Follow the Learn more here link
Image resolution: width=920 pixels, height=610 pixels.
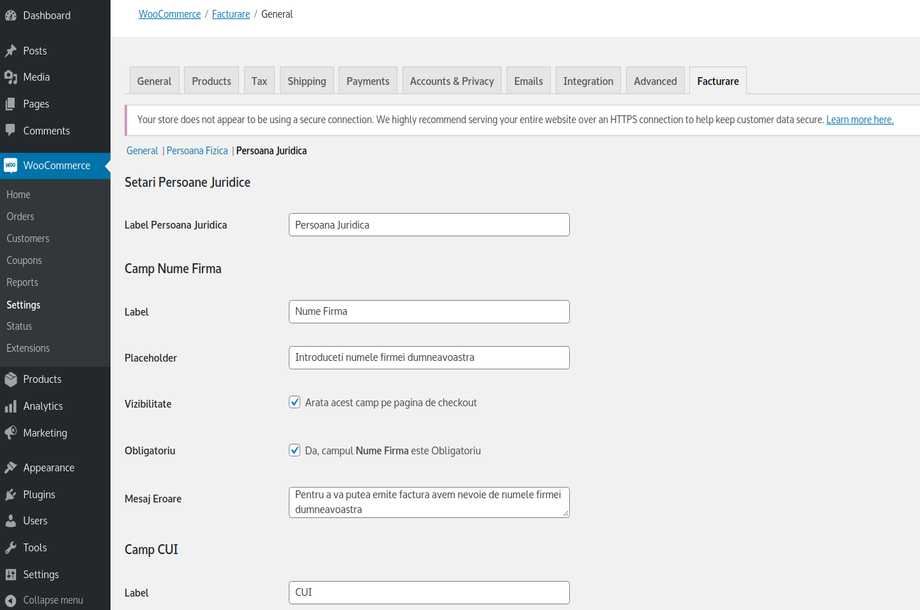[x=859, y=118]
